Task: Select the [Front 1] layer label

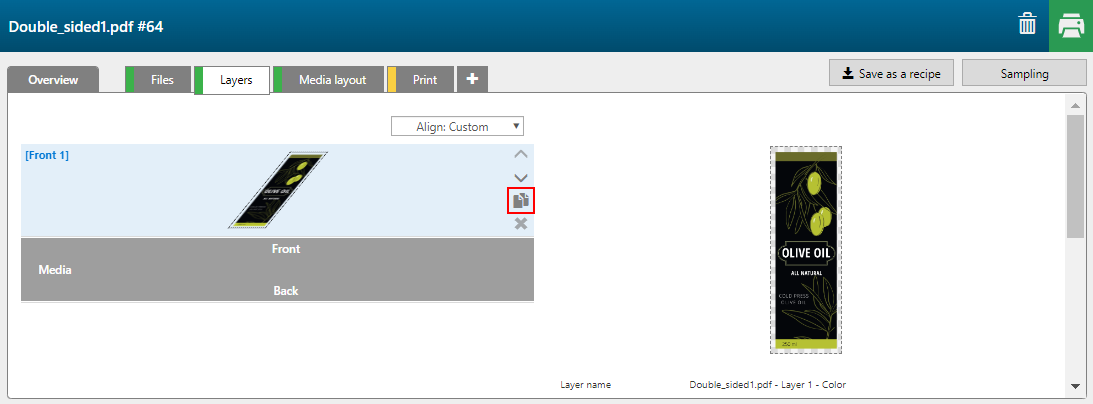Action: coord(47,155)
